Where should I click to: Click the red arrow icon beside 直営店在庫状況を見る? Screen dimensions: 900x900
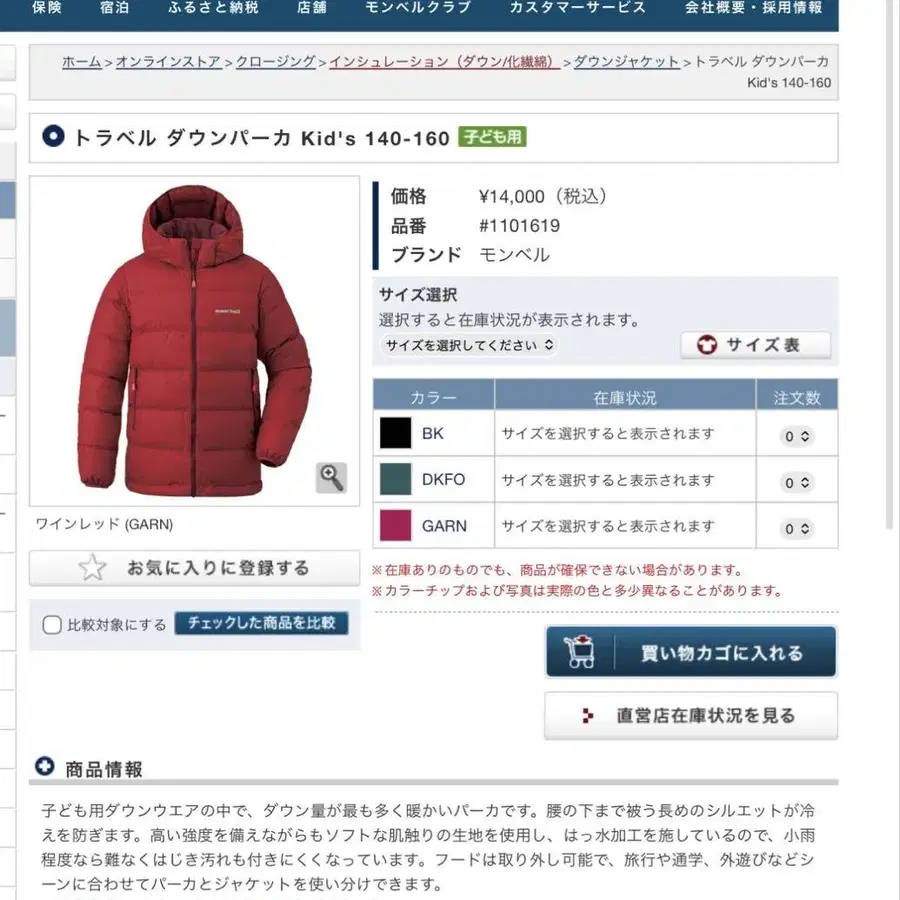tap(587, 716)
